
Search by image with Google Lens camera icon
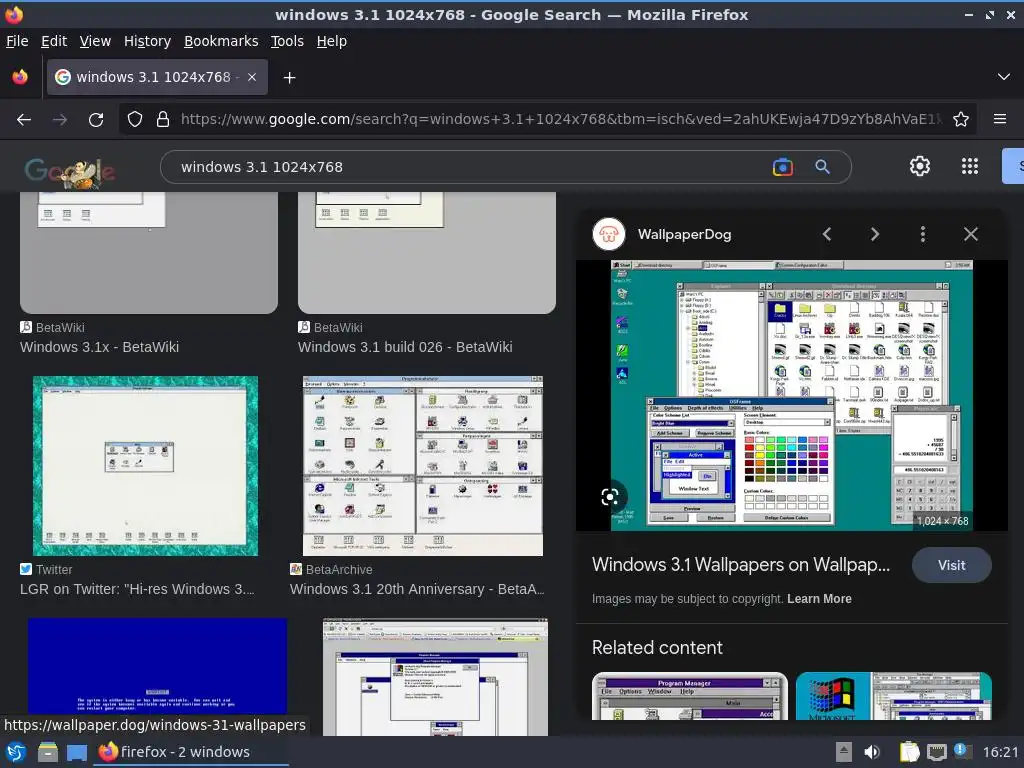click(x=782, y=167)
